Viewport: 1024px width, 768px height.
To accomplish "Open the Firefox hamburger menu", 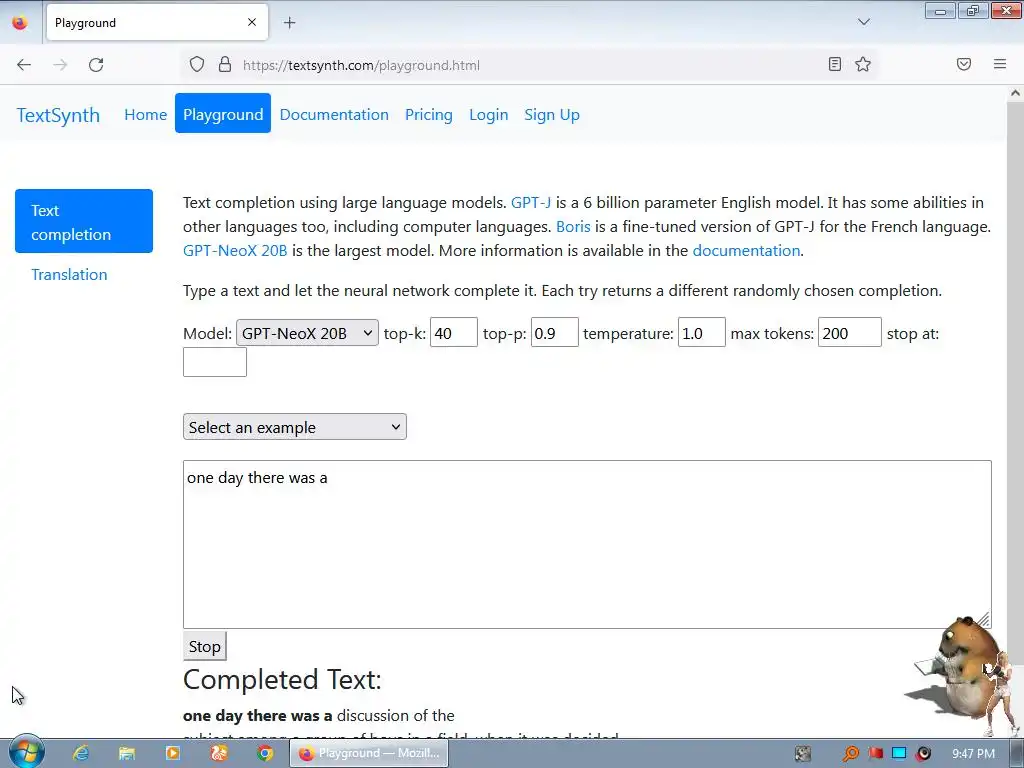I will click(x=1000, y=64).
